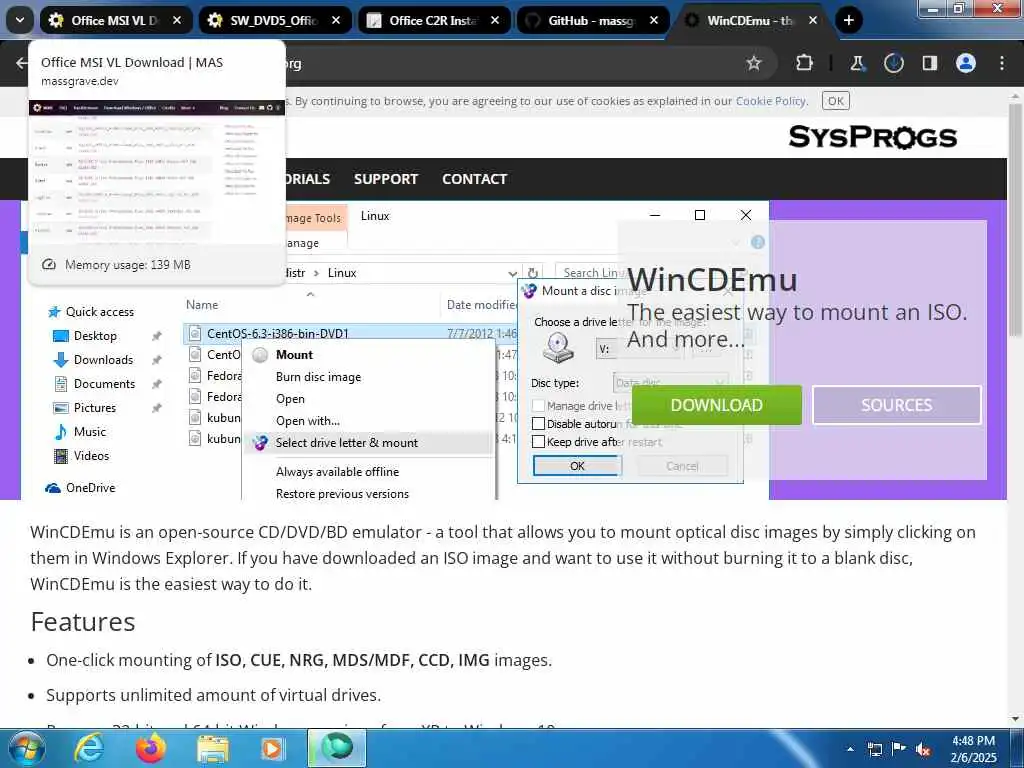Screen dimensions: 1024x768
Task: Open the user profile avatar
Action: pyautogui.click(x=965, y=63)
